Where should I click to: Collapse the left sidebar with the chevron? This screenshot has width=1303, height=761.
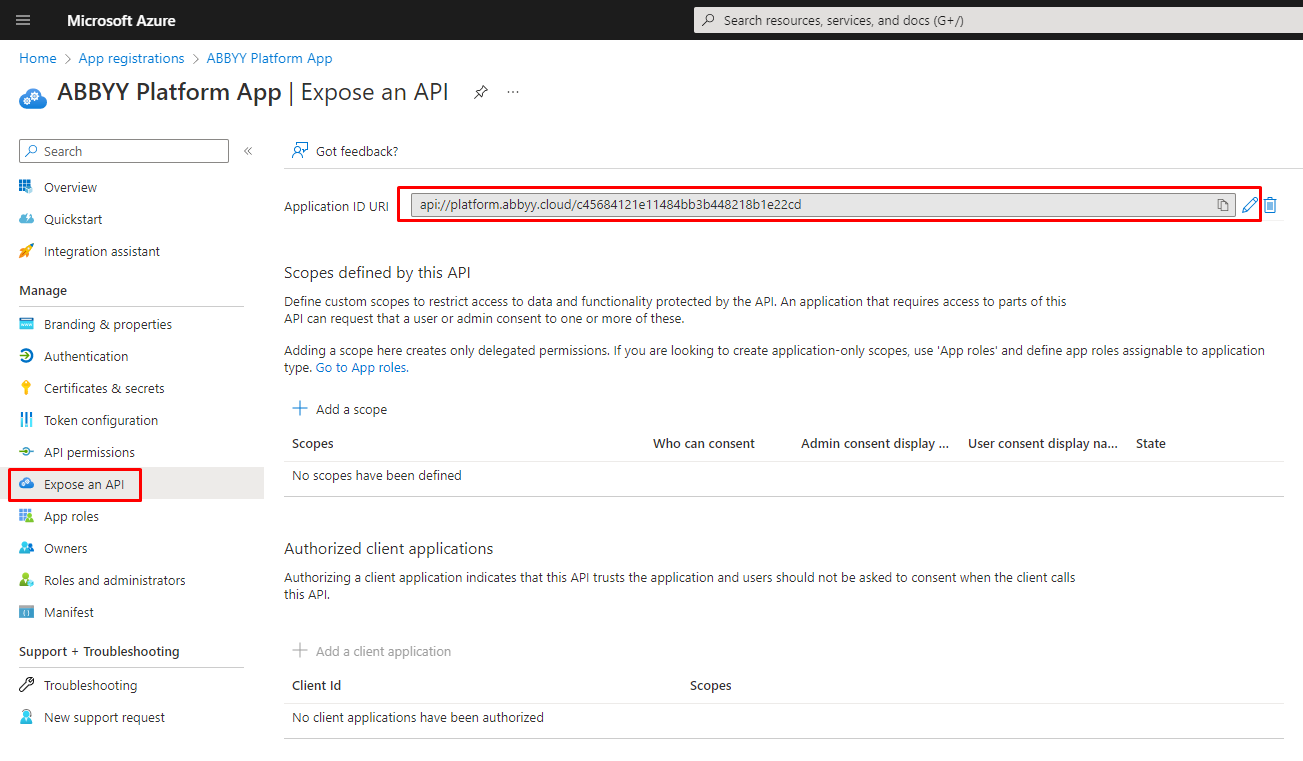pyautogui.click(x=248, y=151)
